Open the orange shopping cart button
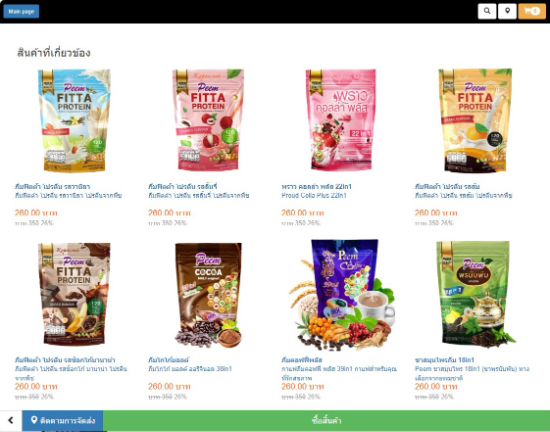The height and width of the screenshot is (432, 550). (532, 11)
